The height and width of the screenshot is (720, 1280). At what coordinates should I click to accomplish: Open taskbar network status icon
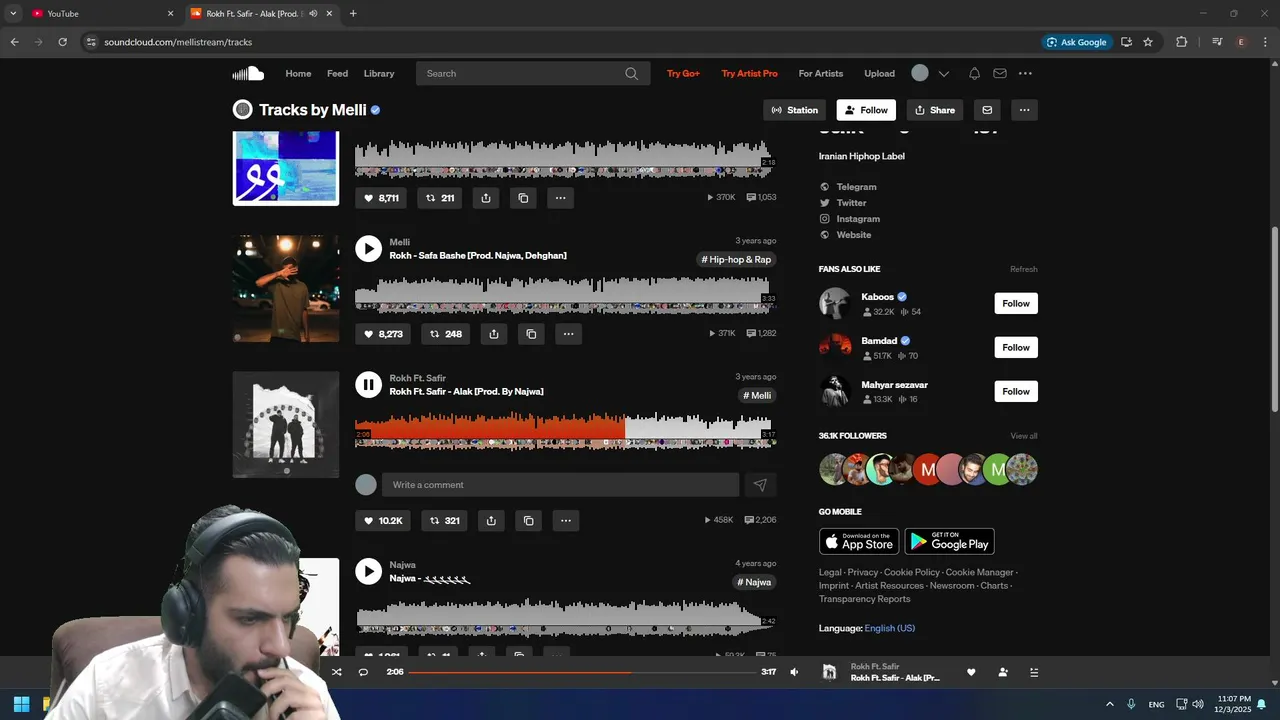(1181, 704)
